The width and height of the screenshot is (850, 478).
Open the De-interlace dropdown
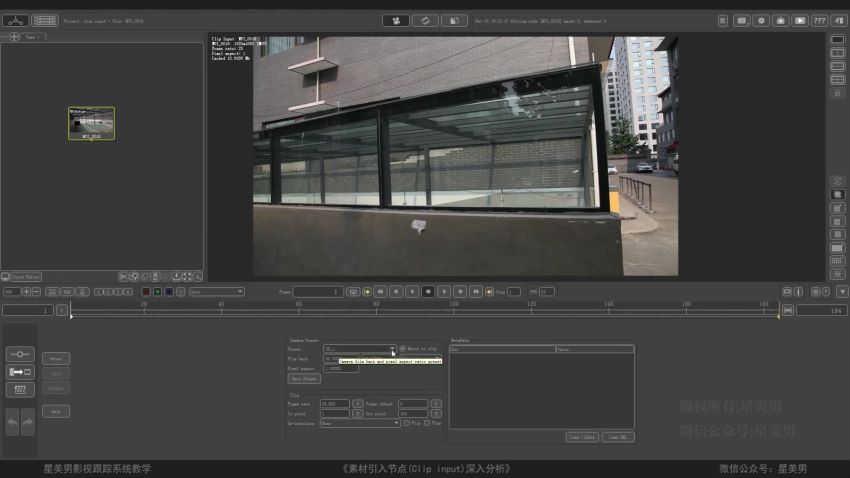pos(360,423)
